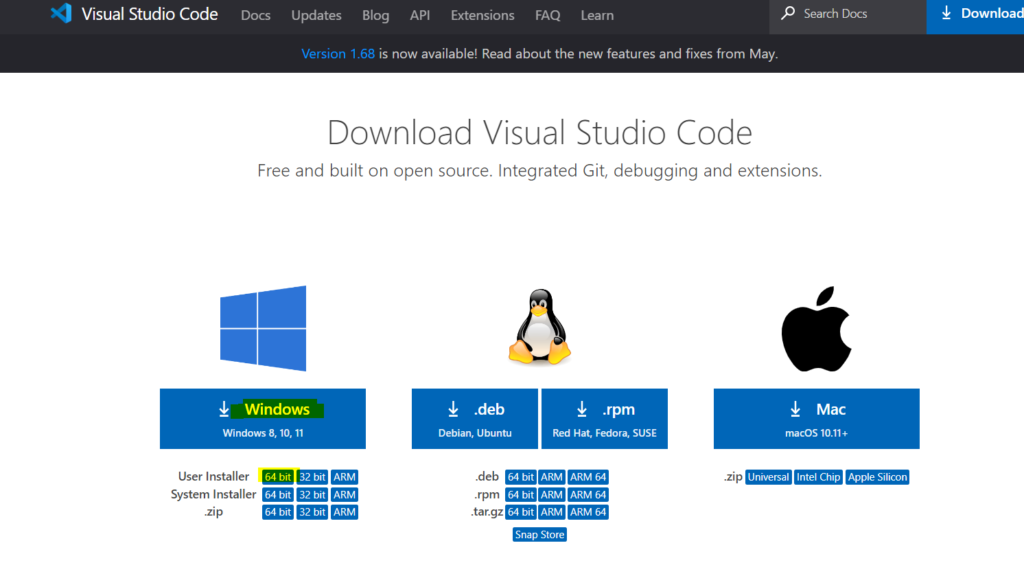Click the Visual Studio Code title text

[150, 14]
